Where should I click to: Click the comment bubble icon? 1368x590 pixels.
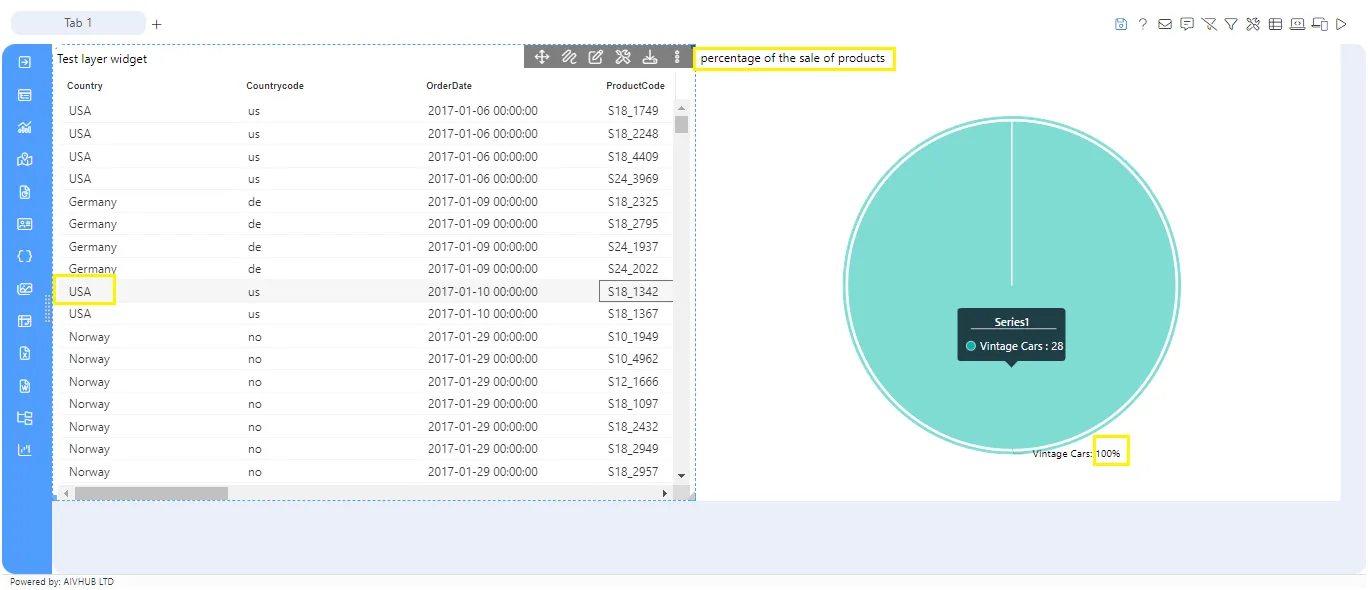click(x=1186, y=23)
